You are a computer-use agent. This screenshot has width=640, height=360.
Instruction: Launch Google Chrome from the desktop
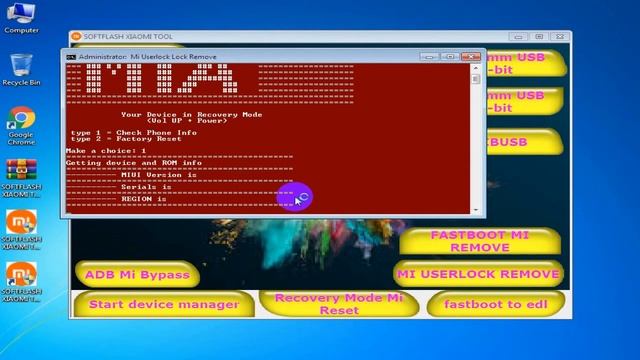(x=21, y=126)
